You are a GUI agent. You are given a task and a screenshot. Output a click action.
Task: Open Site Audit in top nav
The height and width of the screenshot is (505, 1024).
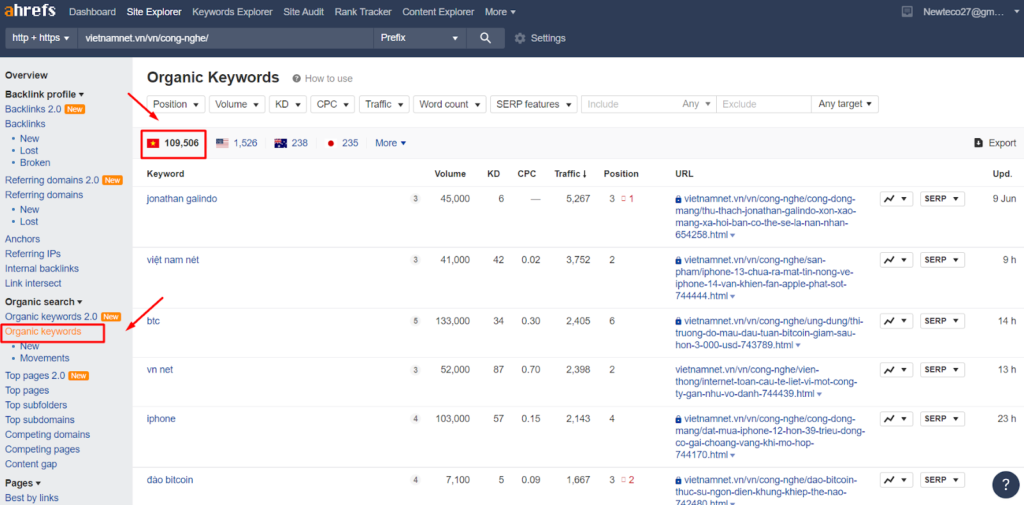(x=305, y=12)
